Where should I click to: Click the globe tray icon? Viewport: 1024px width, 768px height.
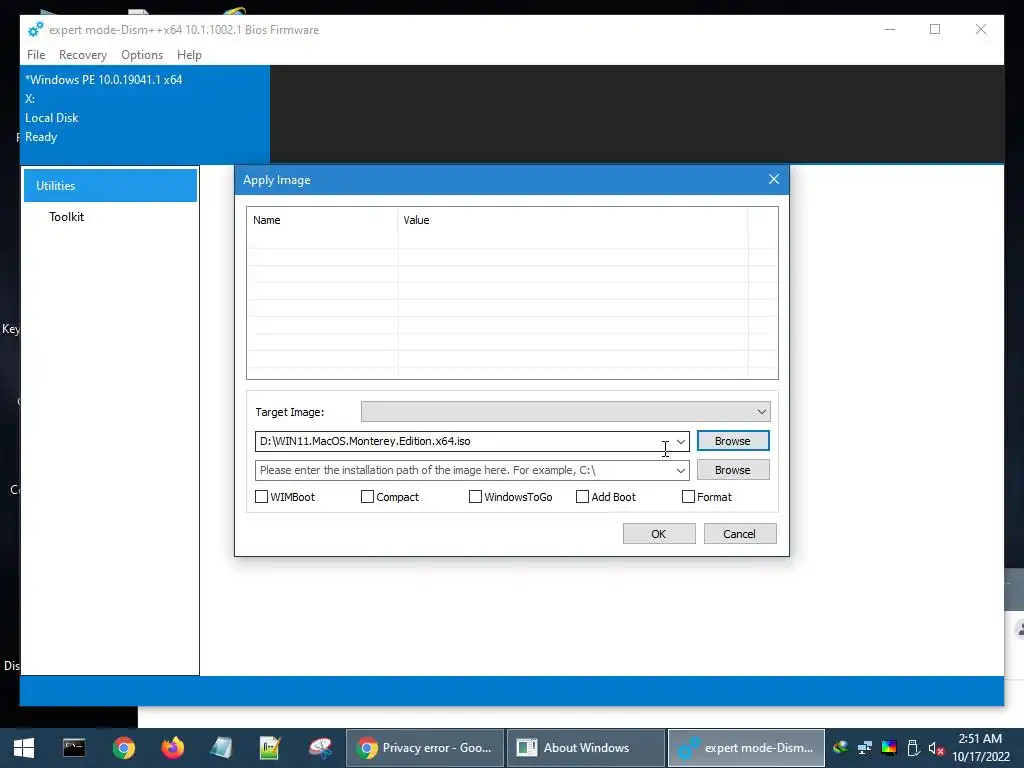click(840, 748)
